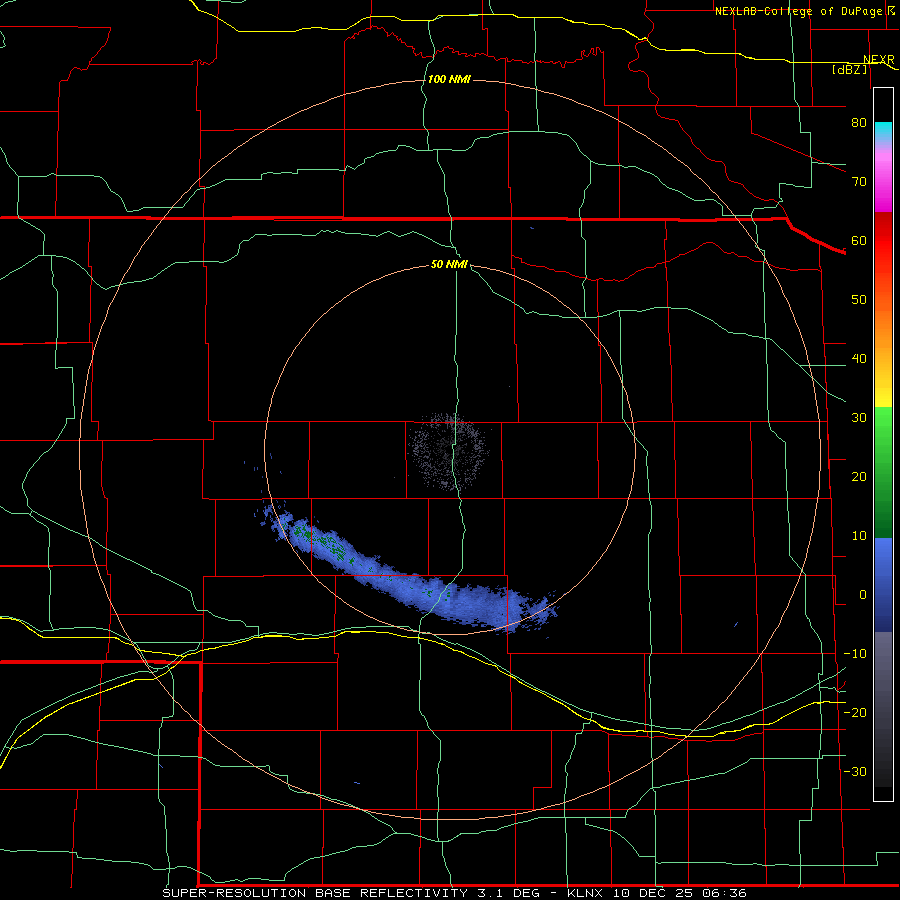
Task: Click the 100 NMI range ring label
Action: (449, 79)
